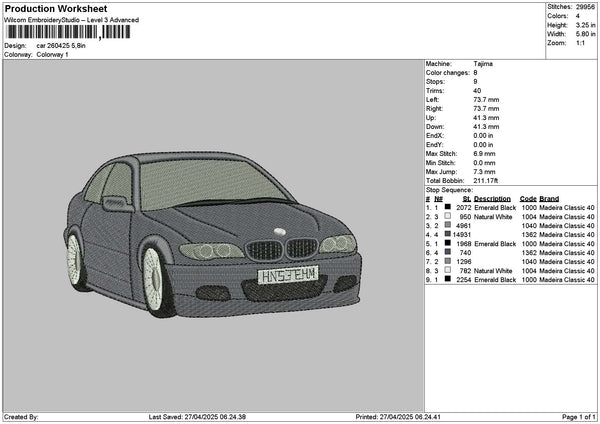Viewport: 600px width, 424px height.
Task: Click the St. stitch count column header
Action: [467, 198]
